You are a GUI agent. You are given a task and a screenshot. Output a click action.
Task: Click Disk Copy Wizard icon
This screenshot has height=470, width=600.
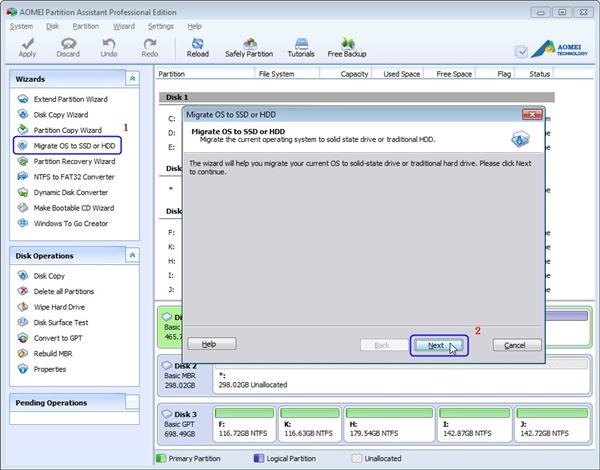tap(23, 114)
